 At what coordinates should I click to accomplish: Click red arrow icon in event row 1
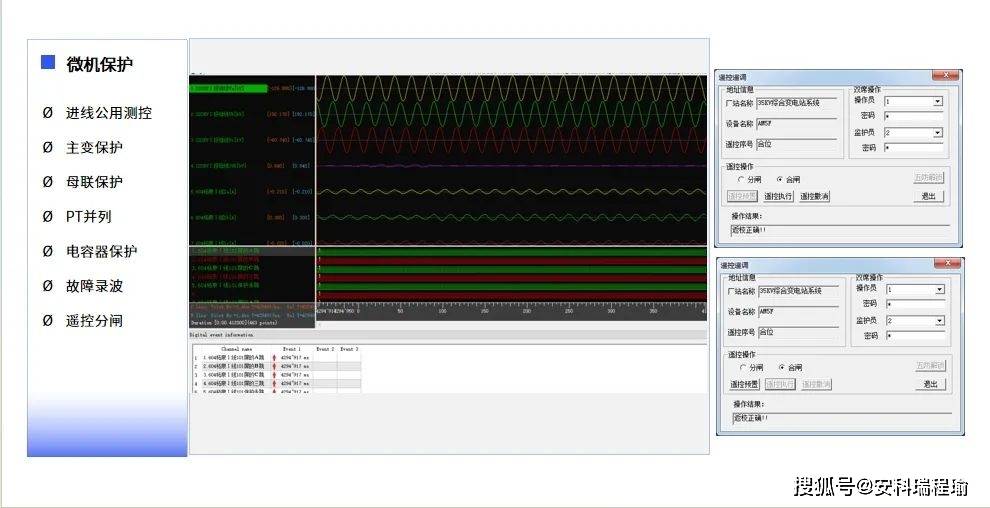tap(274, 358)
